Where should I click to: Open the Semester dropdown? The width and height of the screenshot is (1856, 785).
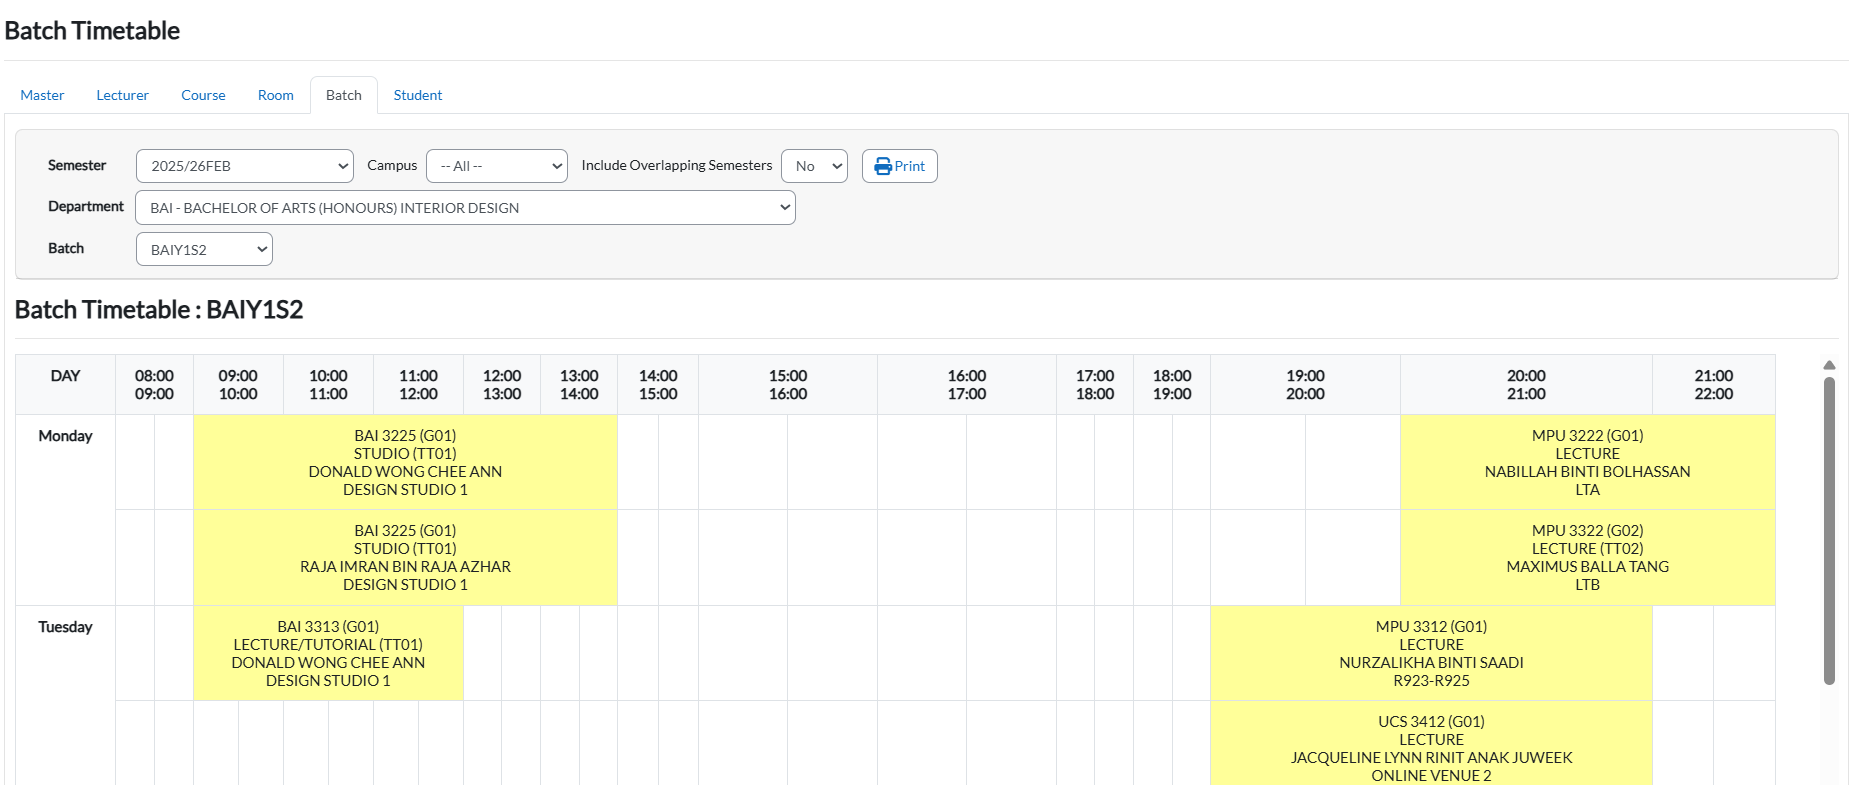pos(244,166)
